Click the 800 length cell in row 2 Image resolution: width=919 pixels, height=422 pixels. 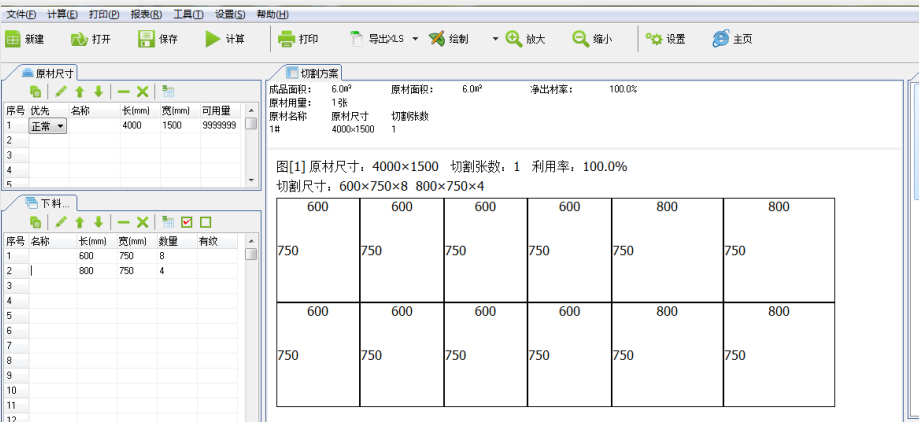point(86,271)
